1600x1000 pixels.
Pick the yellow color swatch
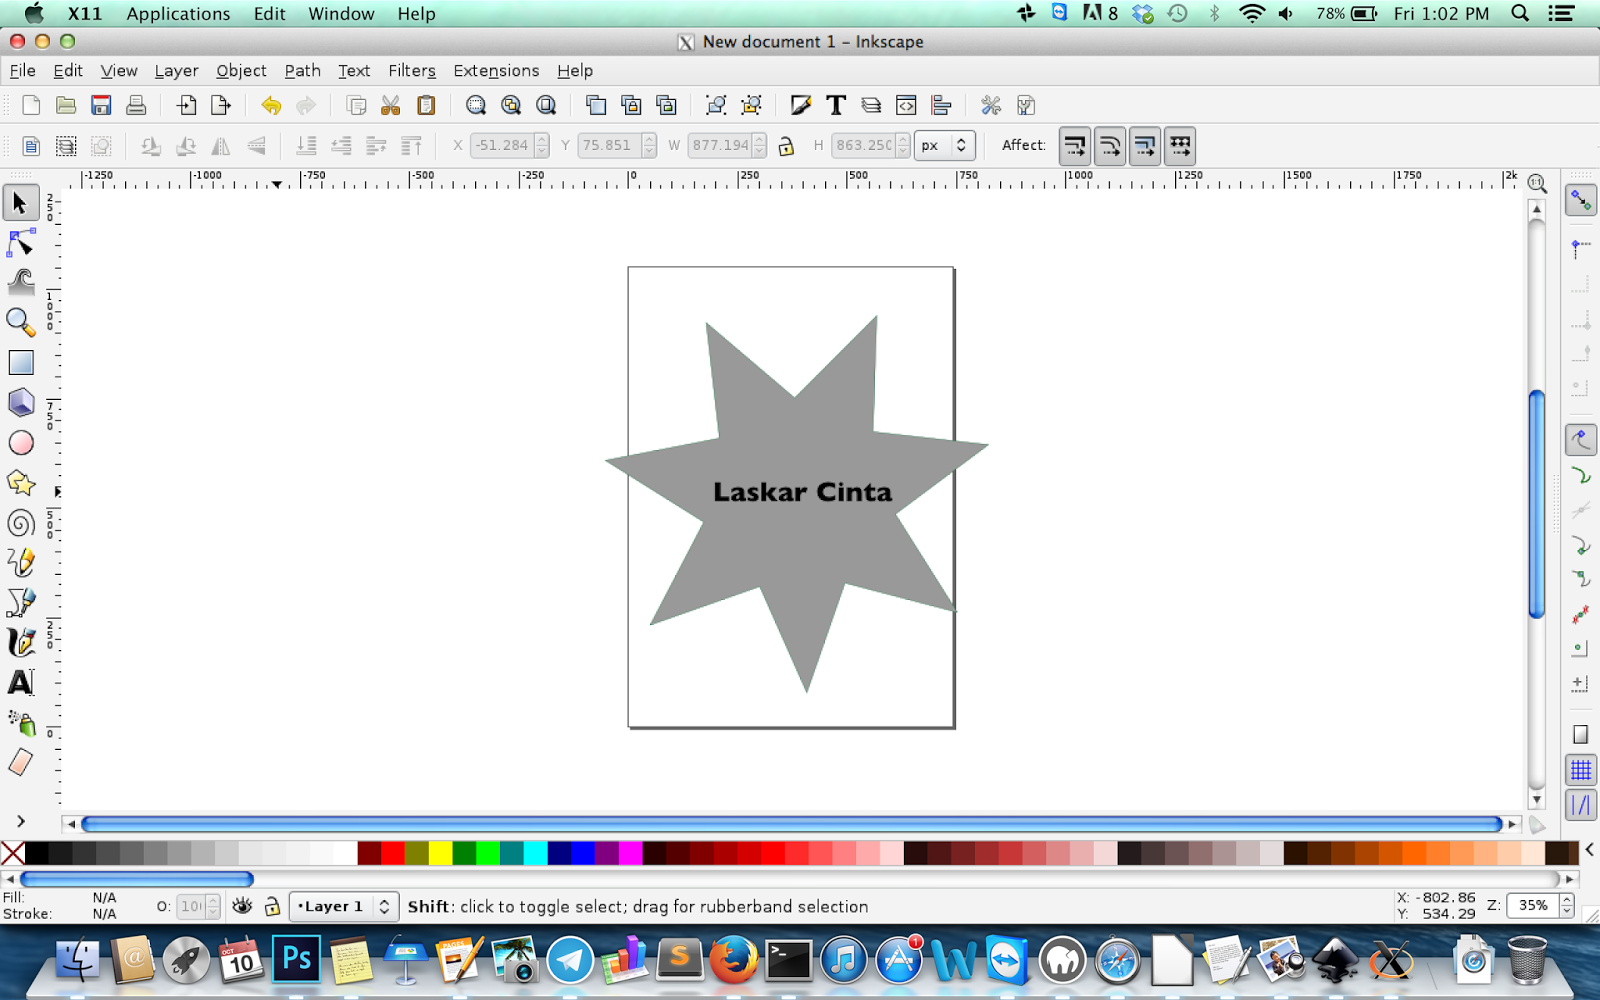(x=441, y=853)
